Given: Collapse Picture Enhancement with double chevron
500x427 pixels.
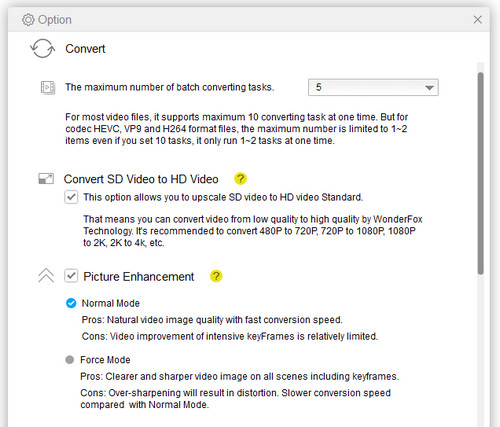Looking at the screenshot, I should 46,276.
